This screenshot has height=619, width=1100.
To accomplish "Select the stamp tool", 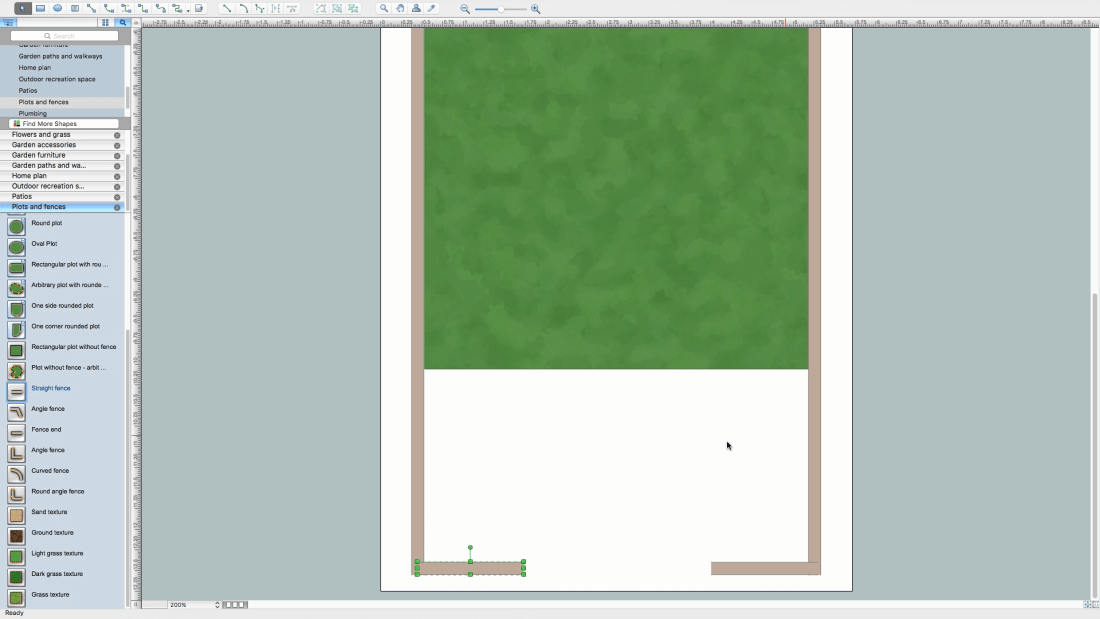I will (x=416, y=8).
